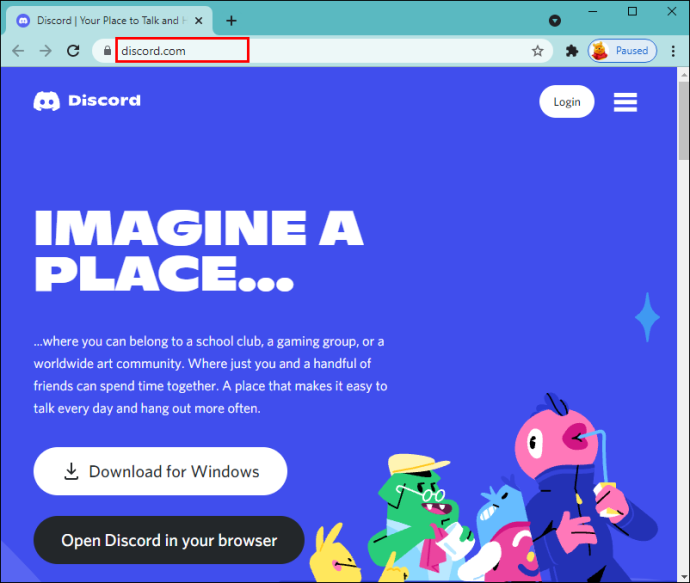
Task: Click the Login button
Action: [567, 102]
